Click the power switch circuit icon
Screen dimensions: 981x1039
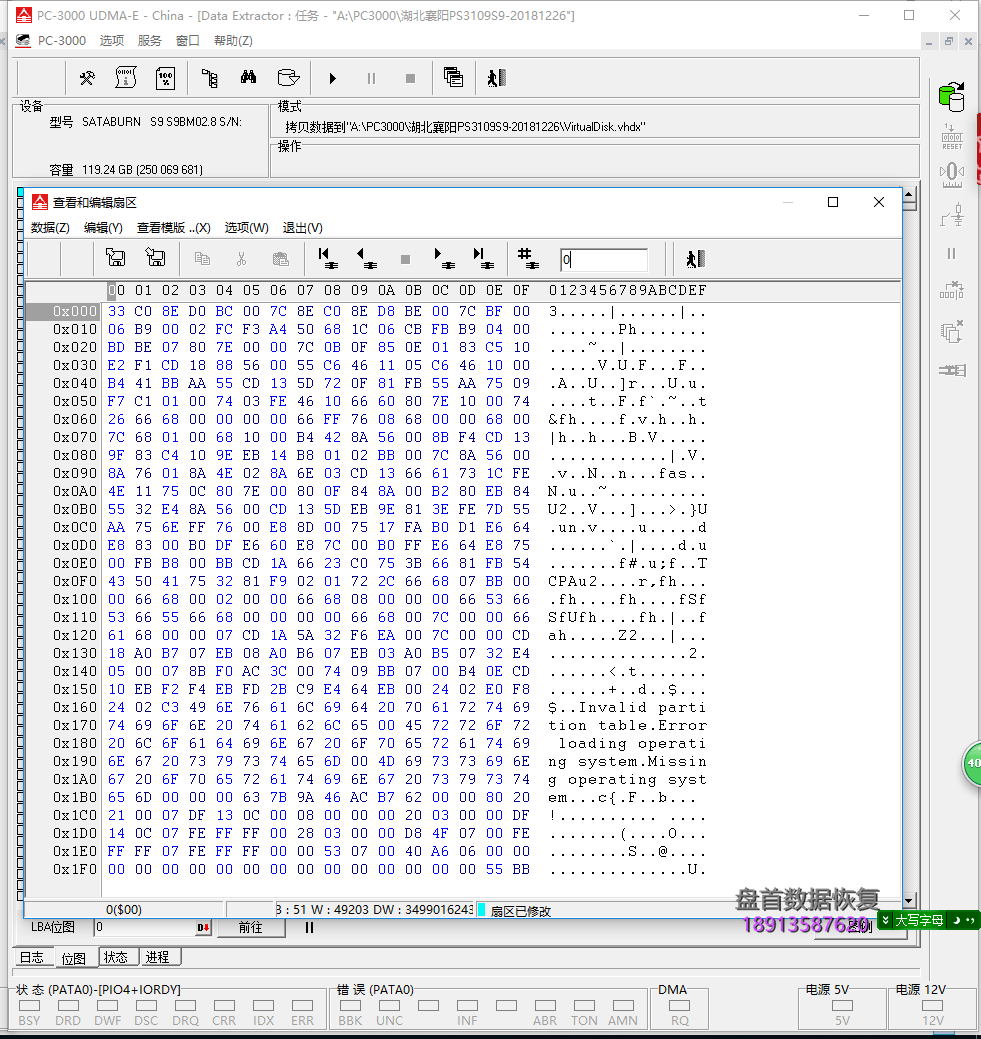(x=952, y=215)
